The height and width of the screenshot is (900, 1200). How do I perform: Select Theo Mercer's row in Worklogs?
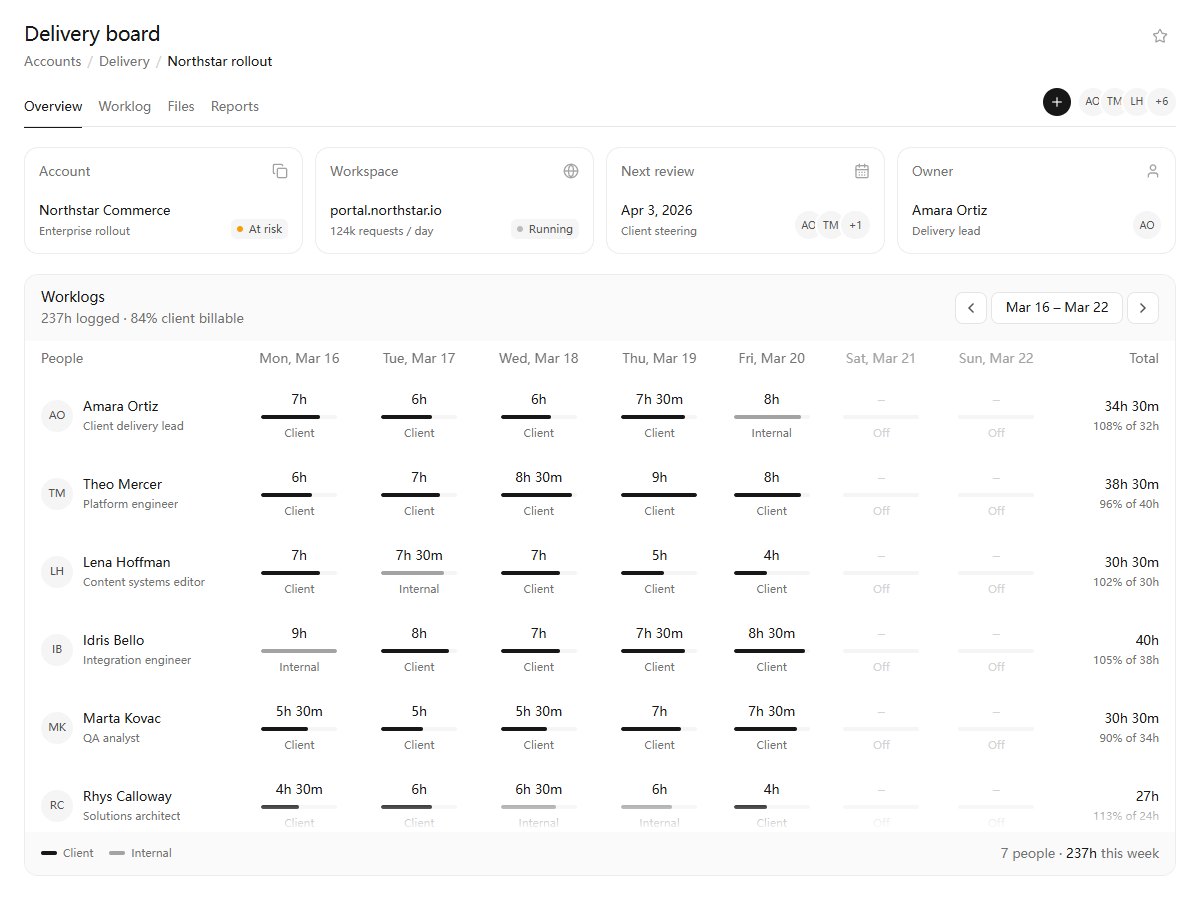coord(600,494)
